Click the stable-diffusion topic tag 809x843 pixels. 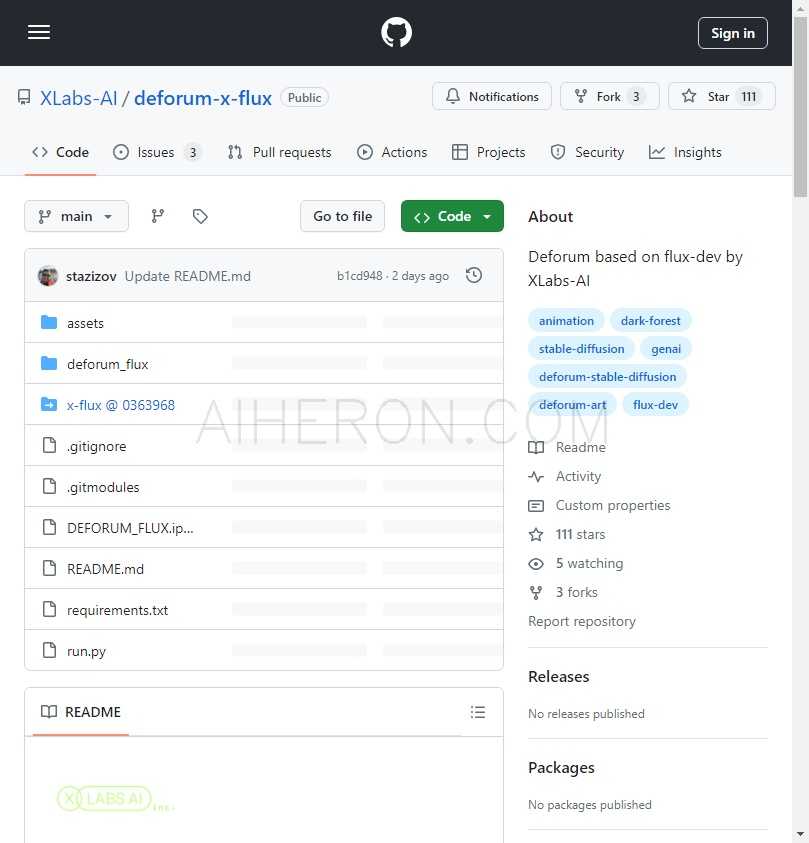pyautogui.click(x=581, y=349)
